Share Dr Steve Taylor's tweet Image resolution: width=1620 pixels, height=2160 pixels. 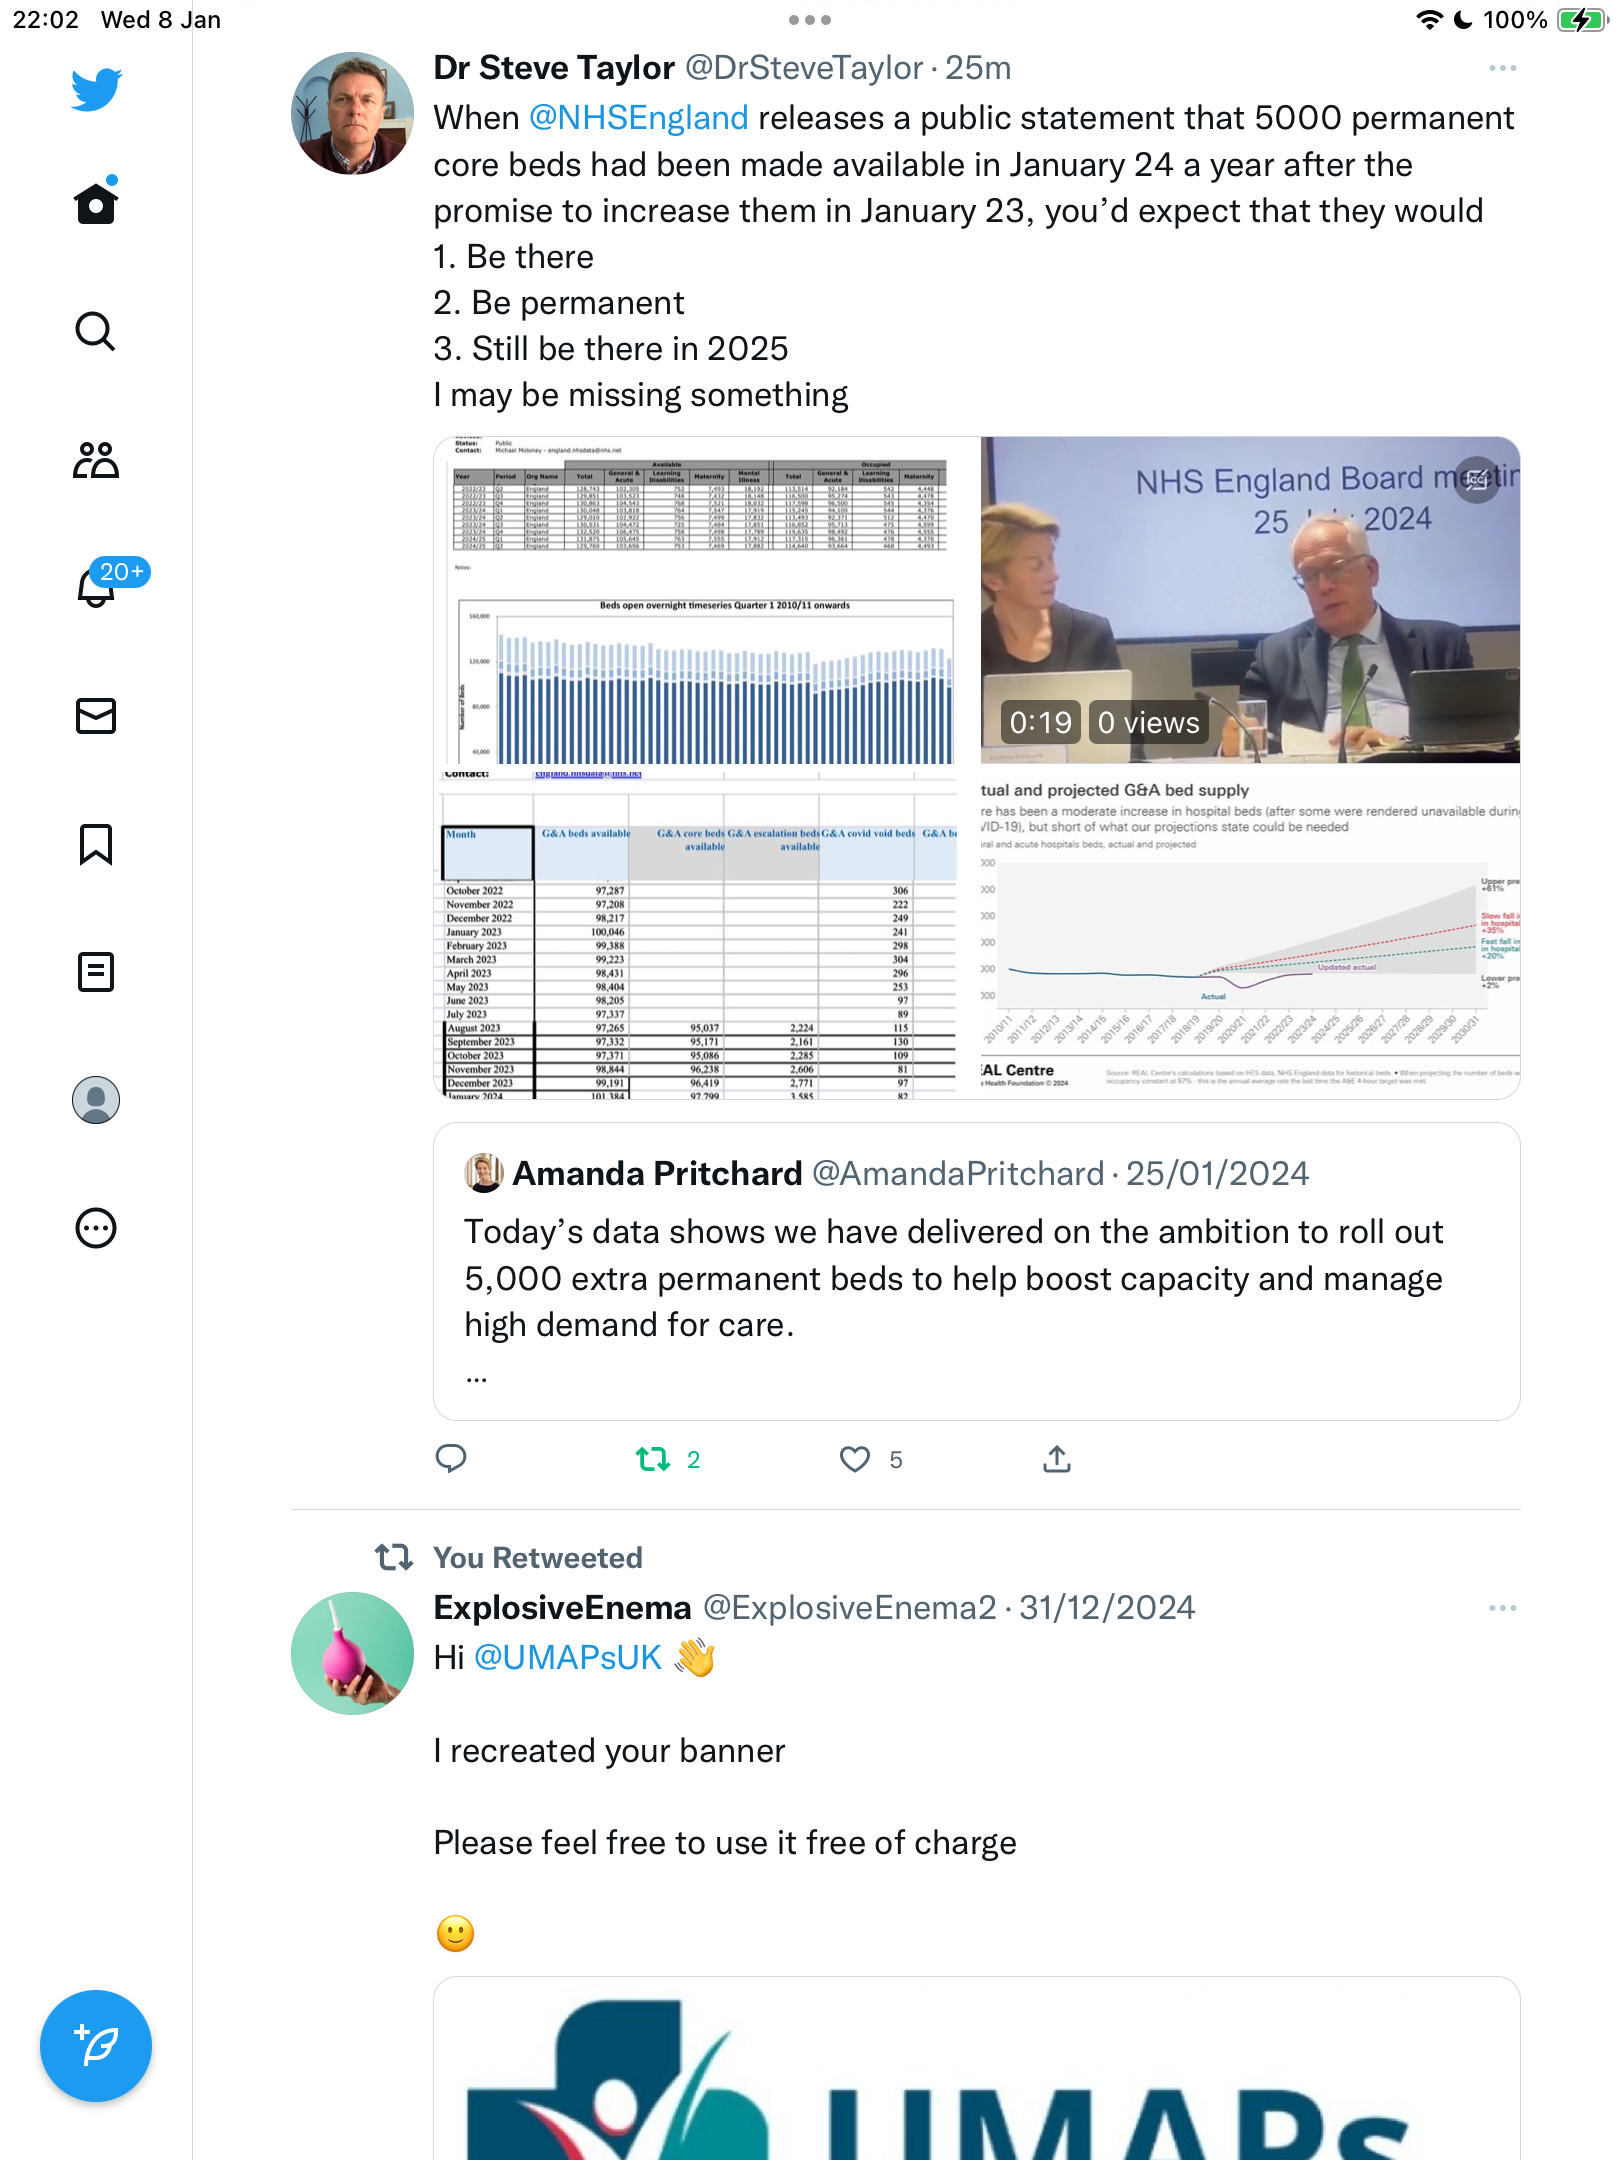(x=1057, y=1459)
